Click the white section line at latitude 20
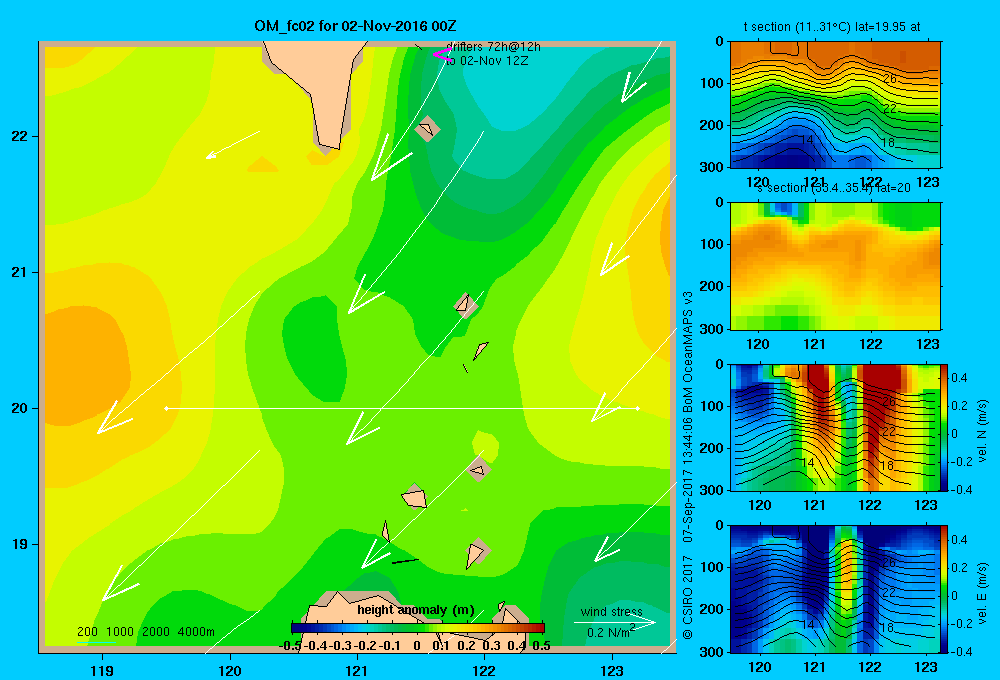Viewport: 1000px width, 680px height. pos(402,408)
